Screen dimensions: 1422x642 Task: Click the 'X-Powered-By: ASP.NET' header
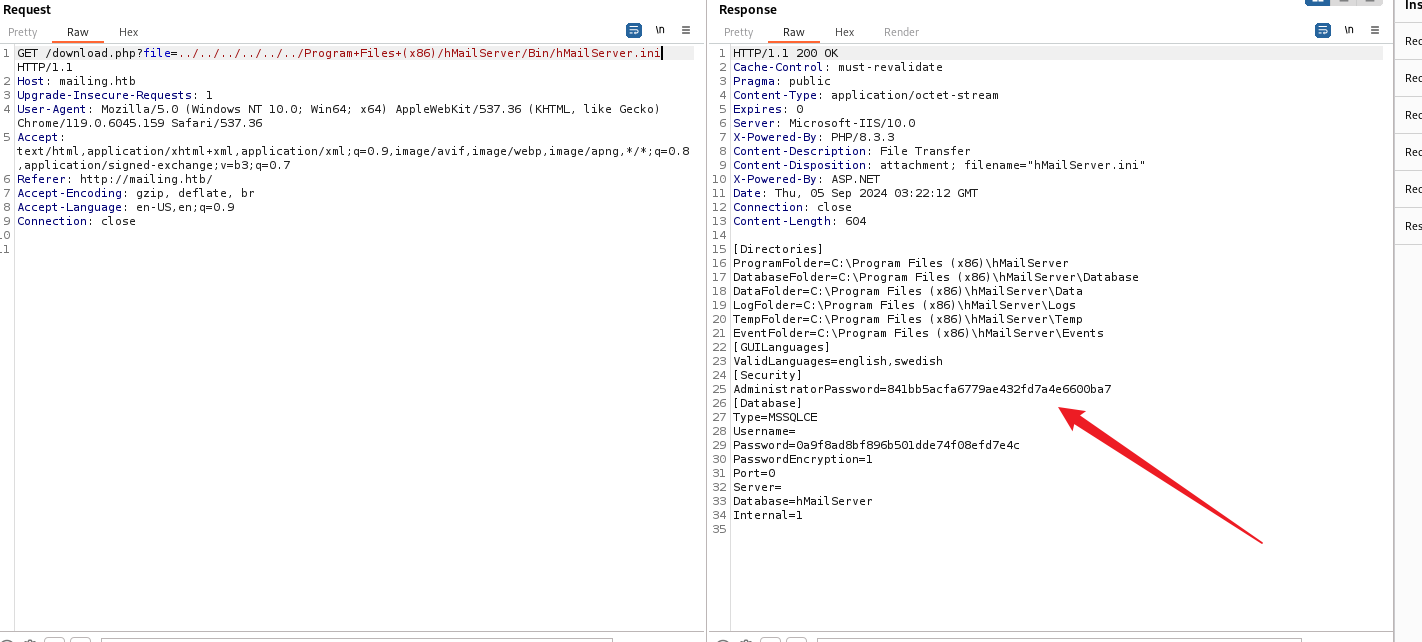(807, 179)
